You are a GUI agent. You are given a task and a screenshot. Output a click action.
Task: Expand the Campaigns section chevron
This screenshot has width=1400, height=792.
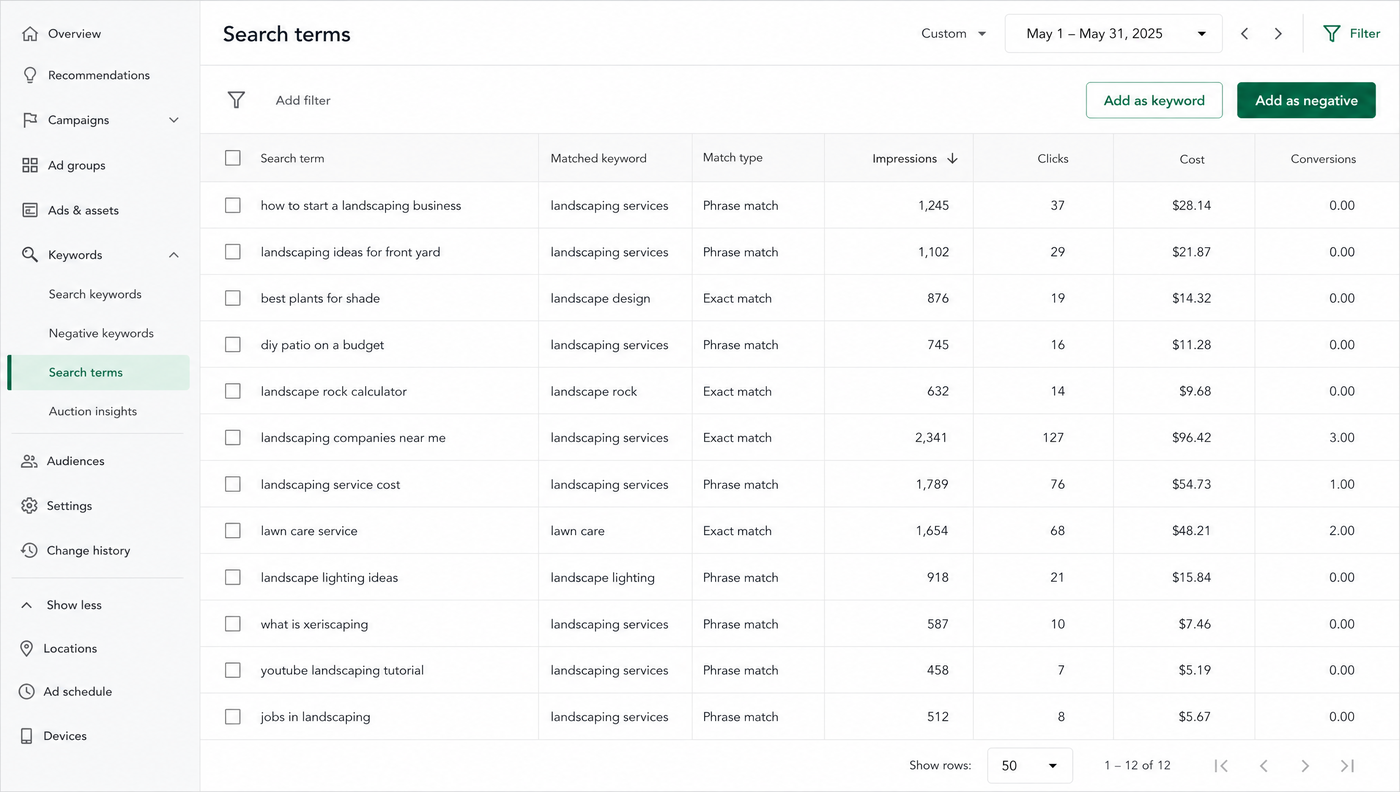[174, 120]
